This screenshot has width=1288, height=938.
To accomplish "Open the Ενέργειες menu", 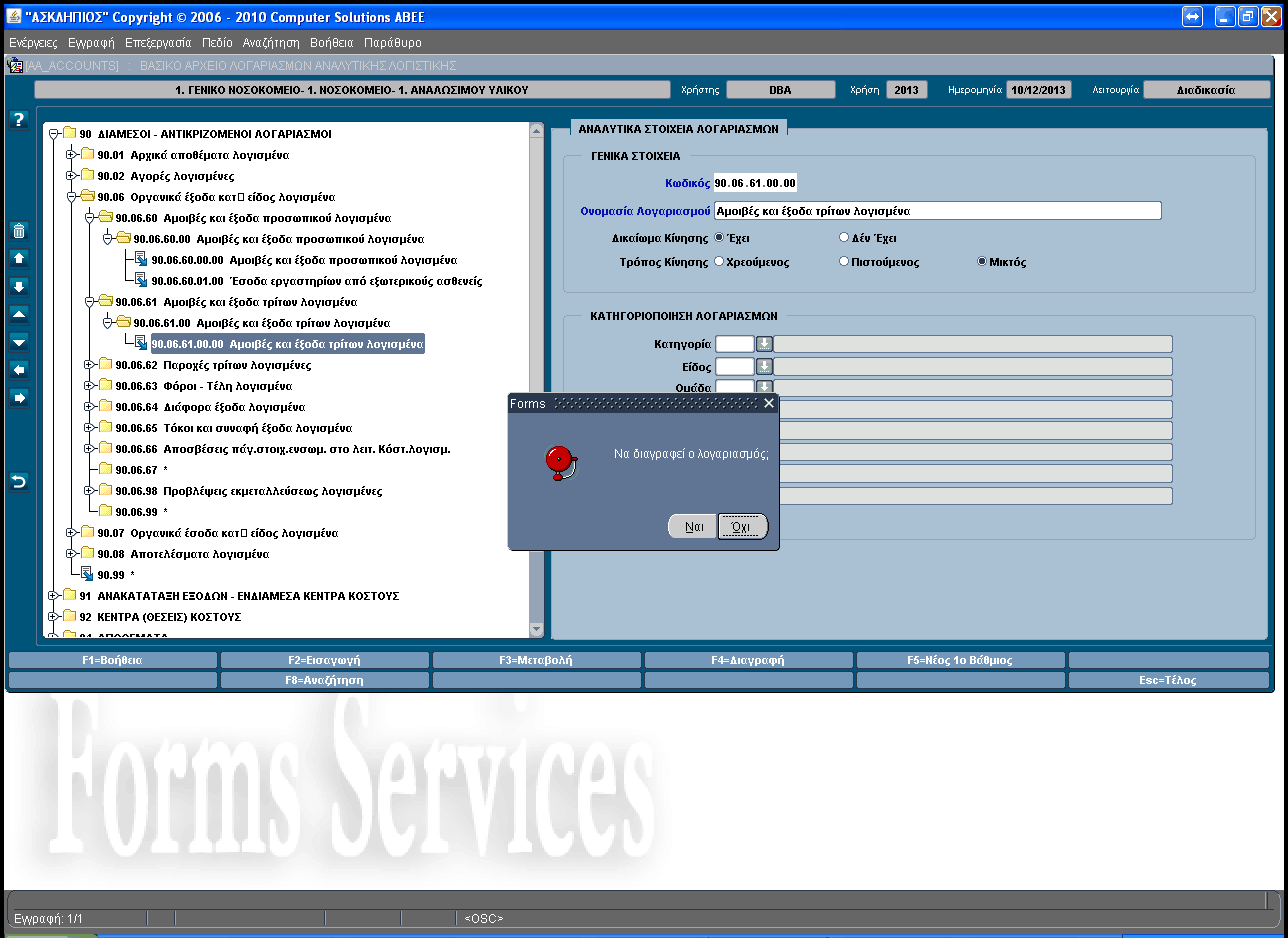I will (x=33, y=43).
